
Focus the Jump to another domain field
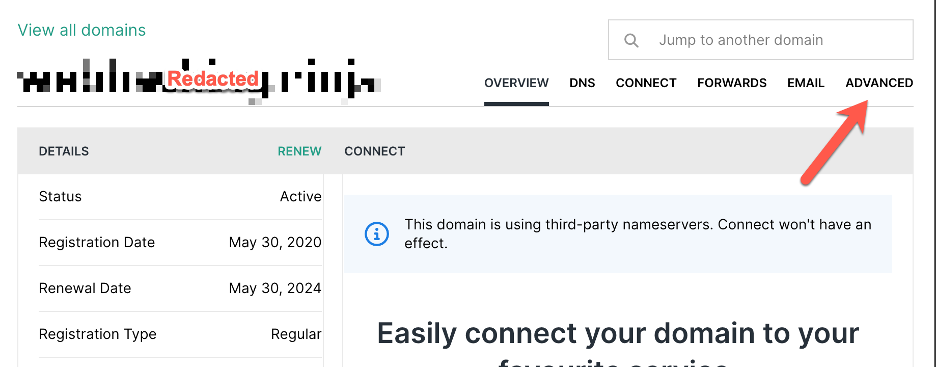(760, 40)
